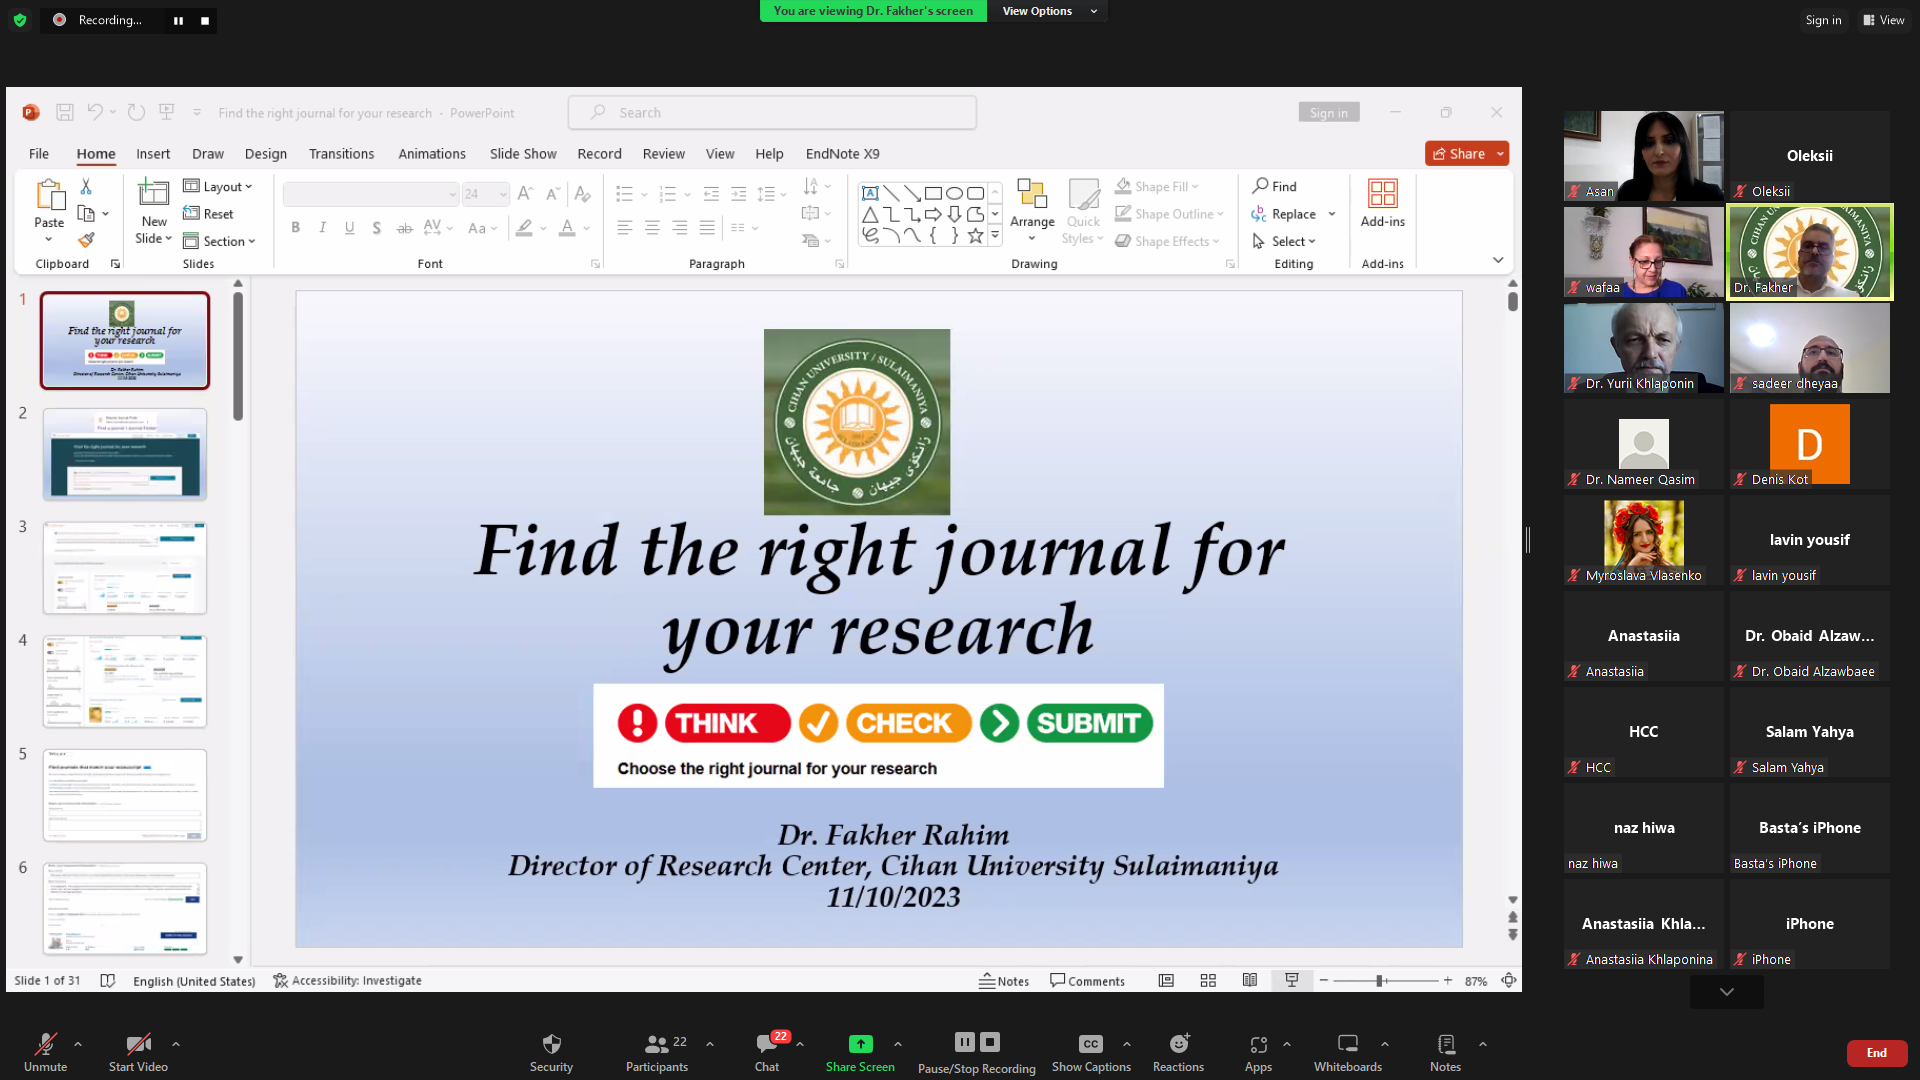Click the New Slide icon
Image resolution: width=1920 pixels, height=1080 pixels.
point(153,192)
